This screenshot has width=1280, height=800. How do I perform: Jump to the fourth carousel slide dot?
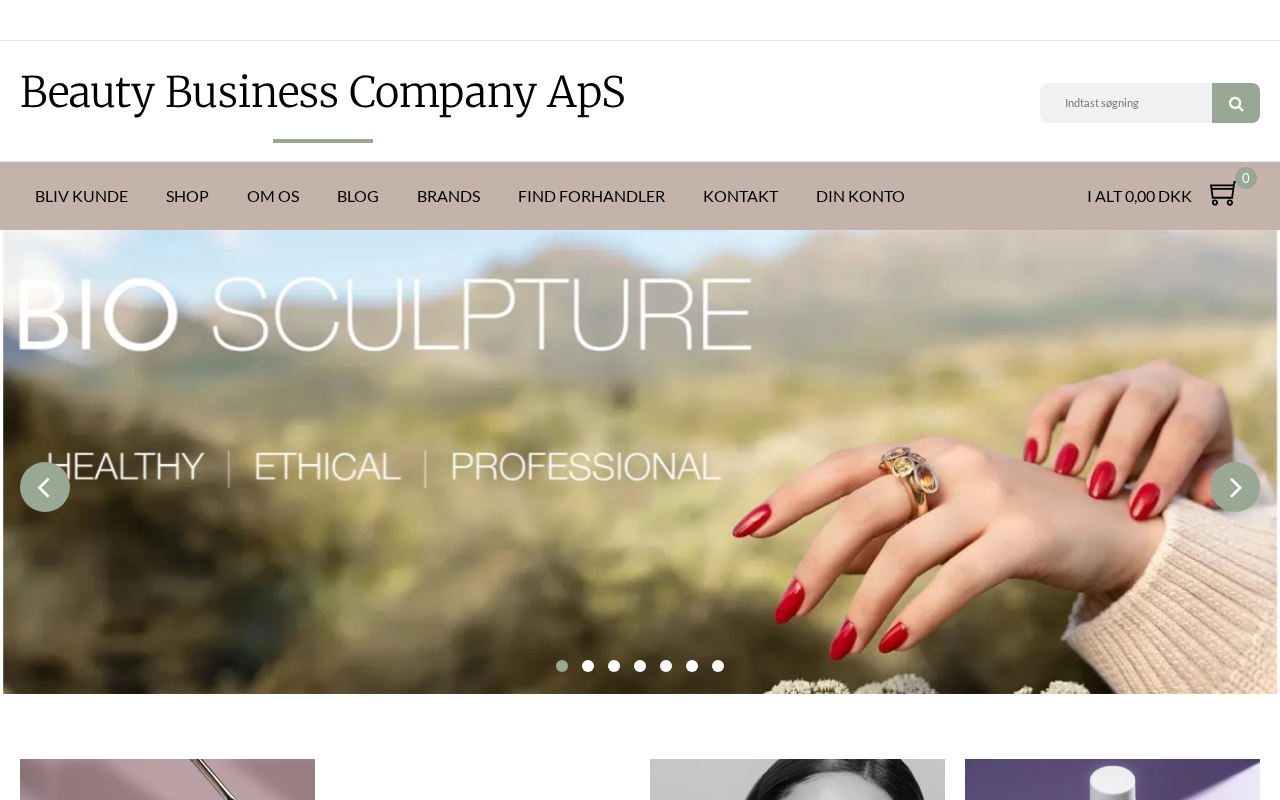click(640, 666)
